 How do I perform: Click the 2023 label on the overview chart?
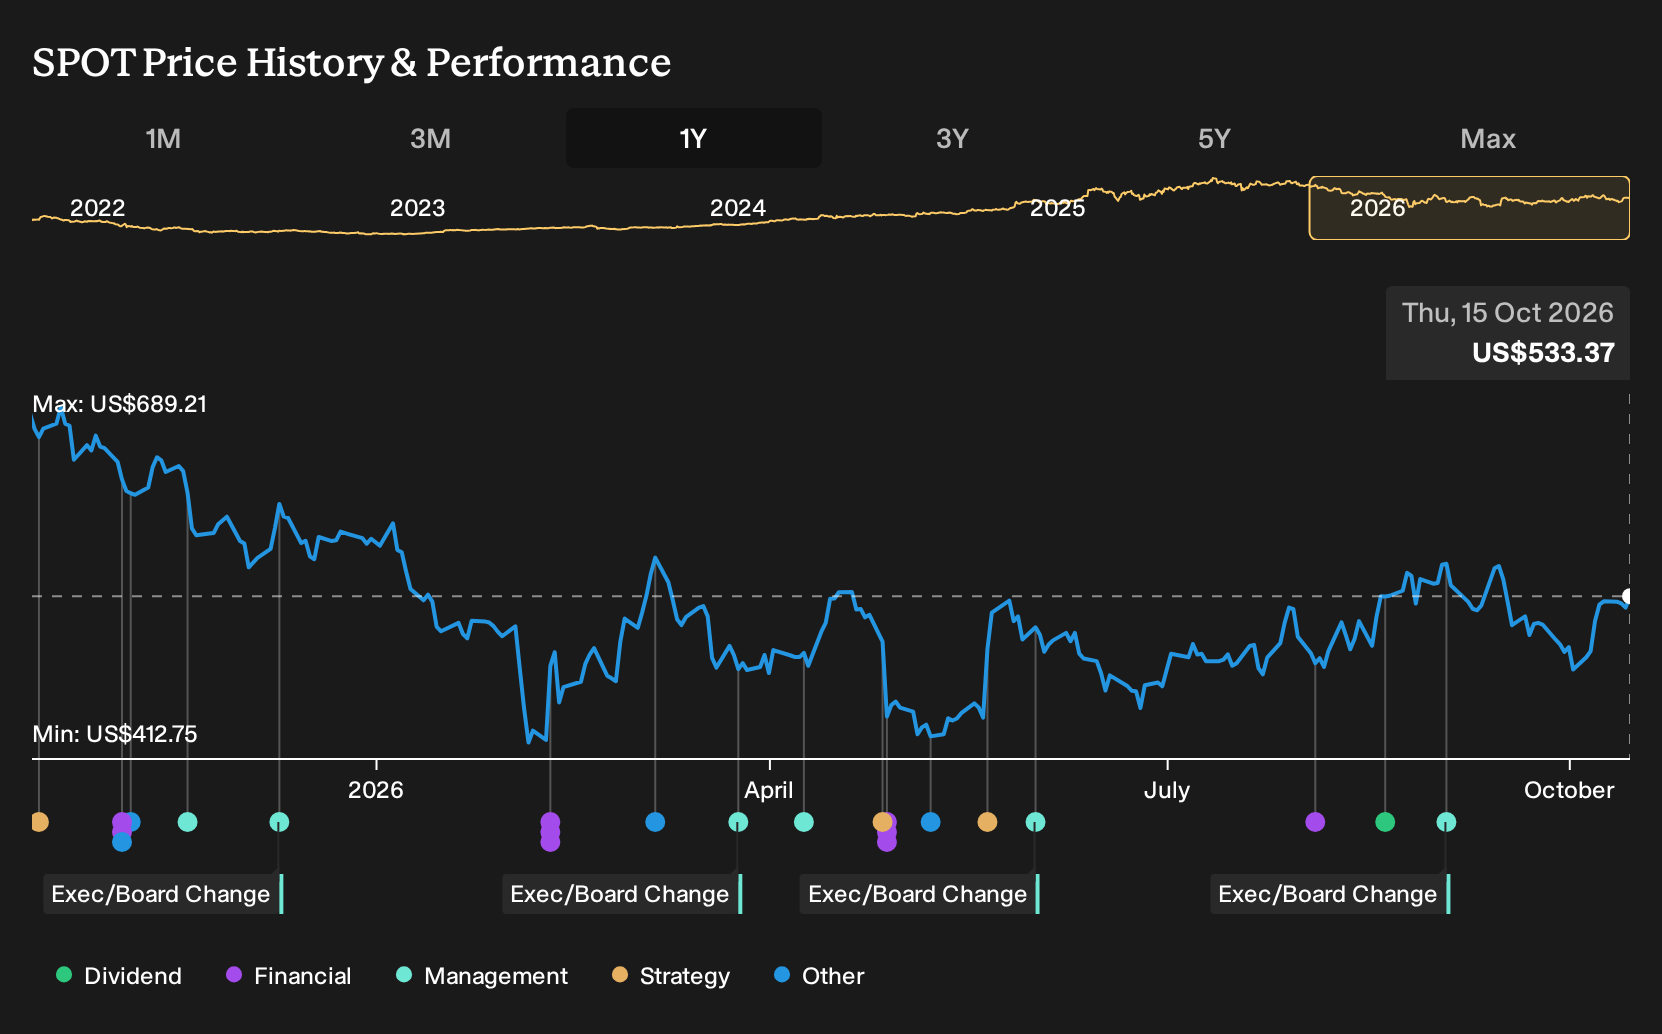[x=417, y=208]
